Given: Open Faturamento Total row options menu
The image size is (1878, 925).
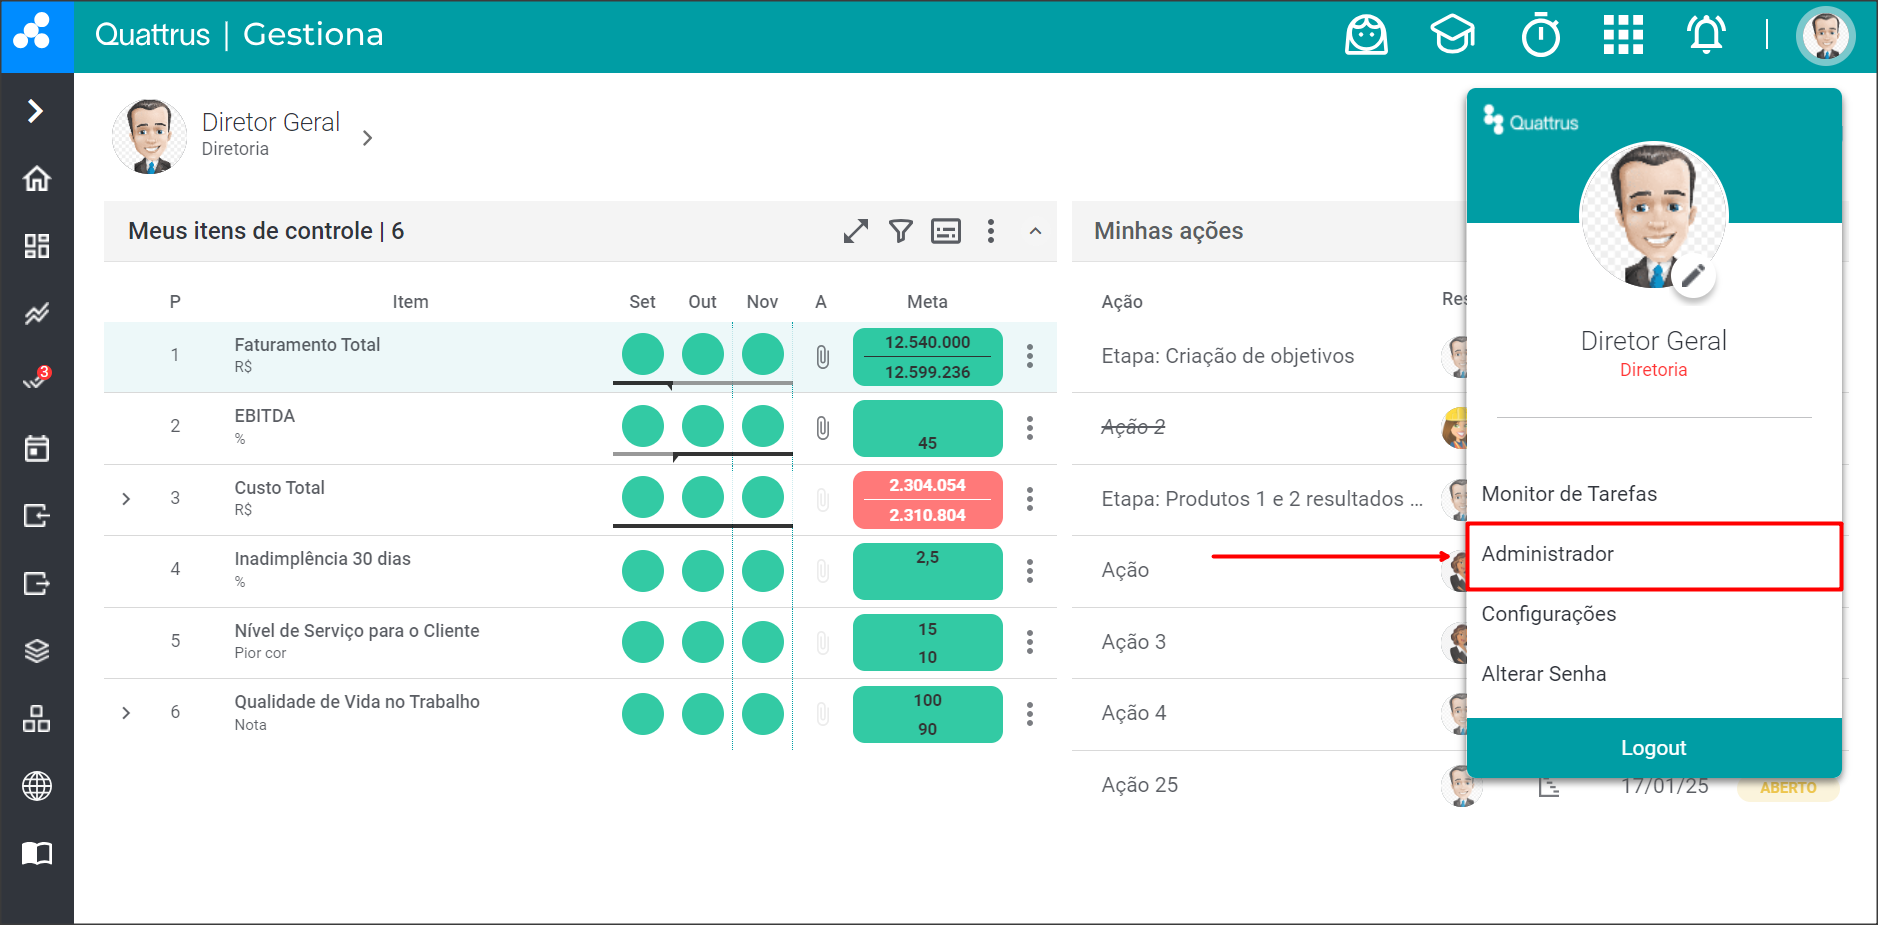Looking at the screenshot, I should click(1029, 357).
